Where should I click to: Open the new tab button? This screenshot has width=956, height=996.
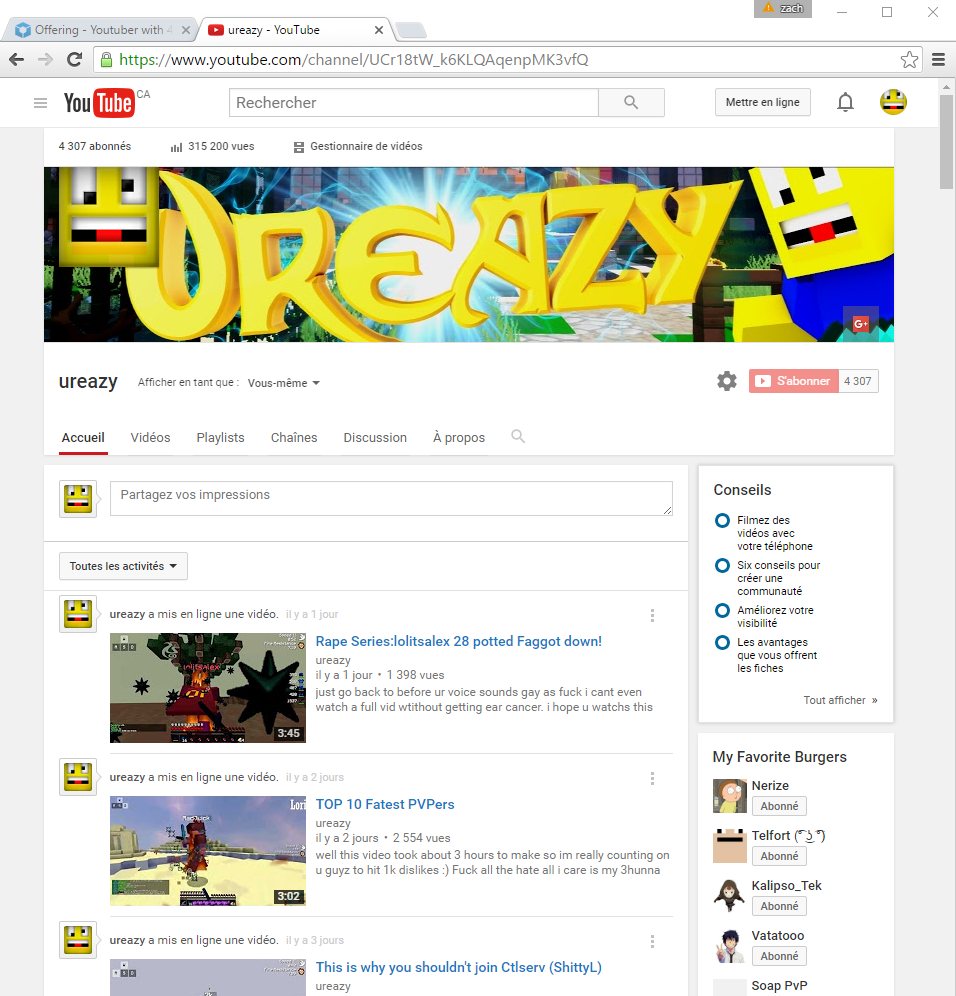coord(410,30)
